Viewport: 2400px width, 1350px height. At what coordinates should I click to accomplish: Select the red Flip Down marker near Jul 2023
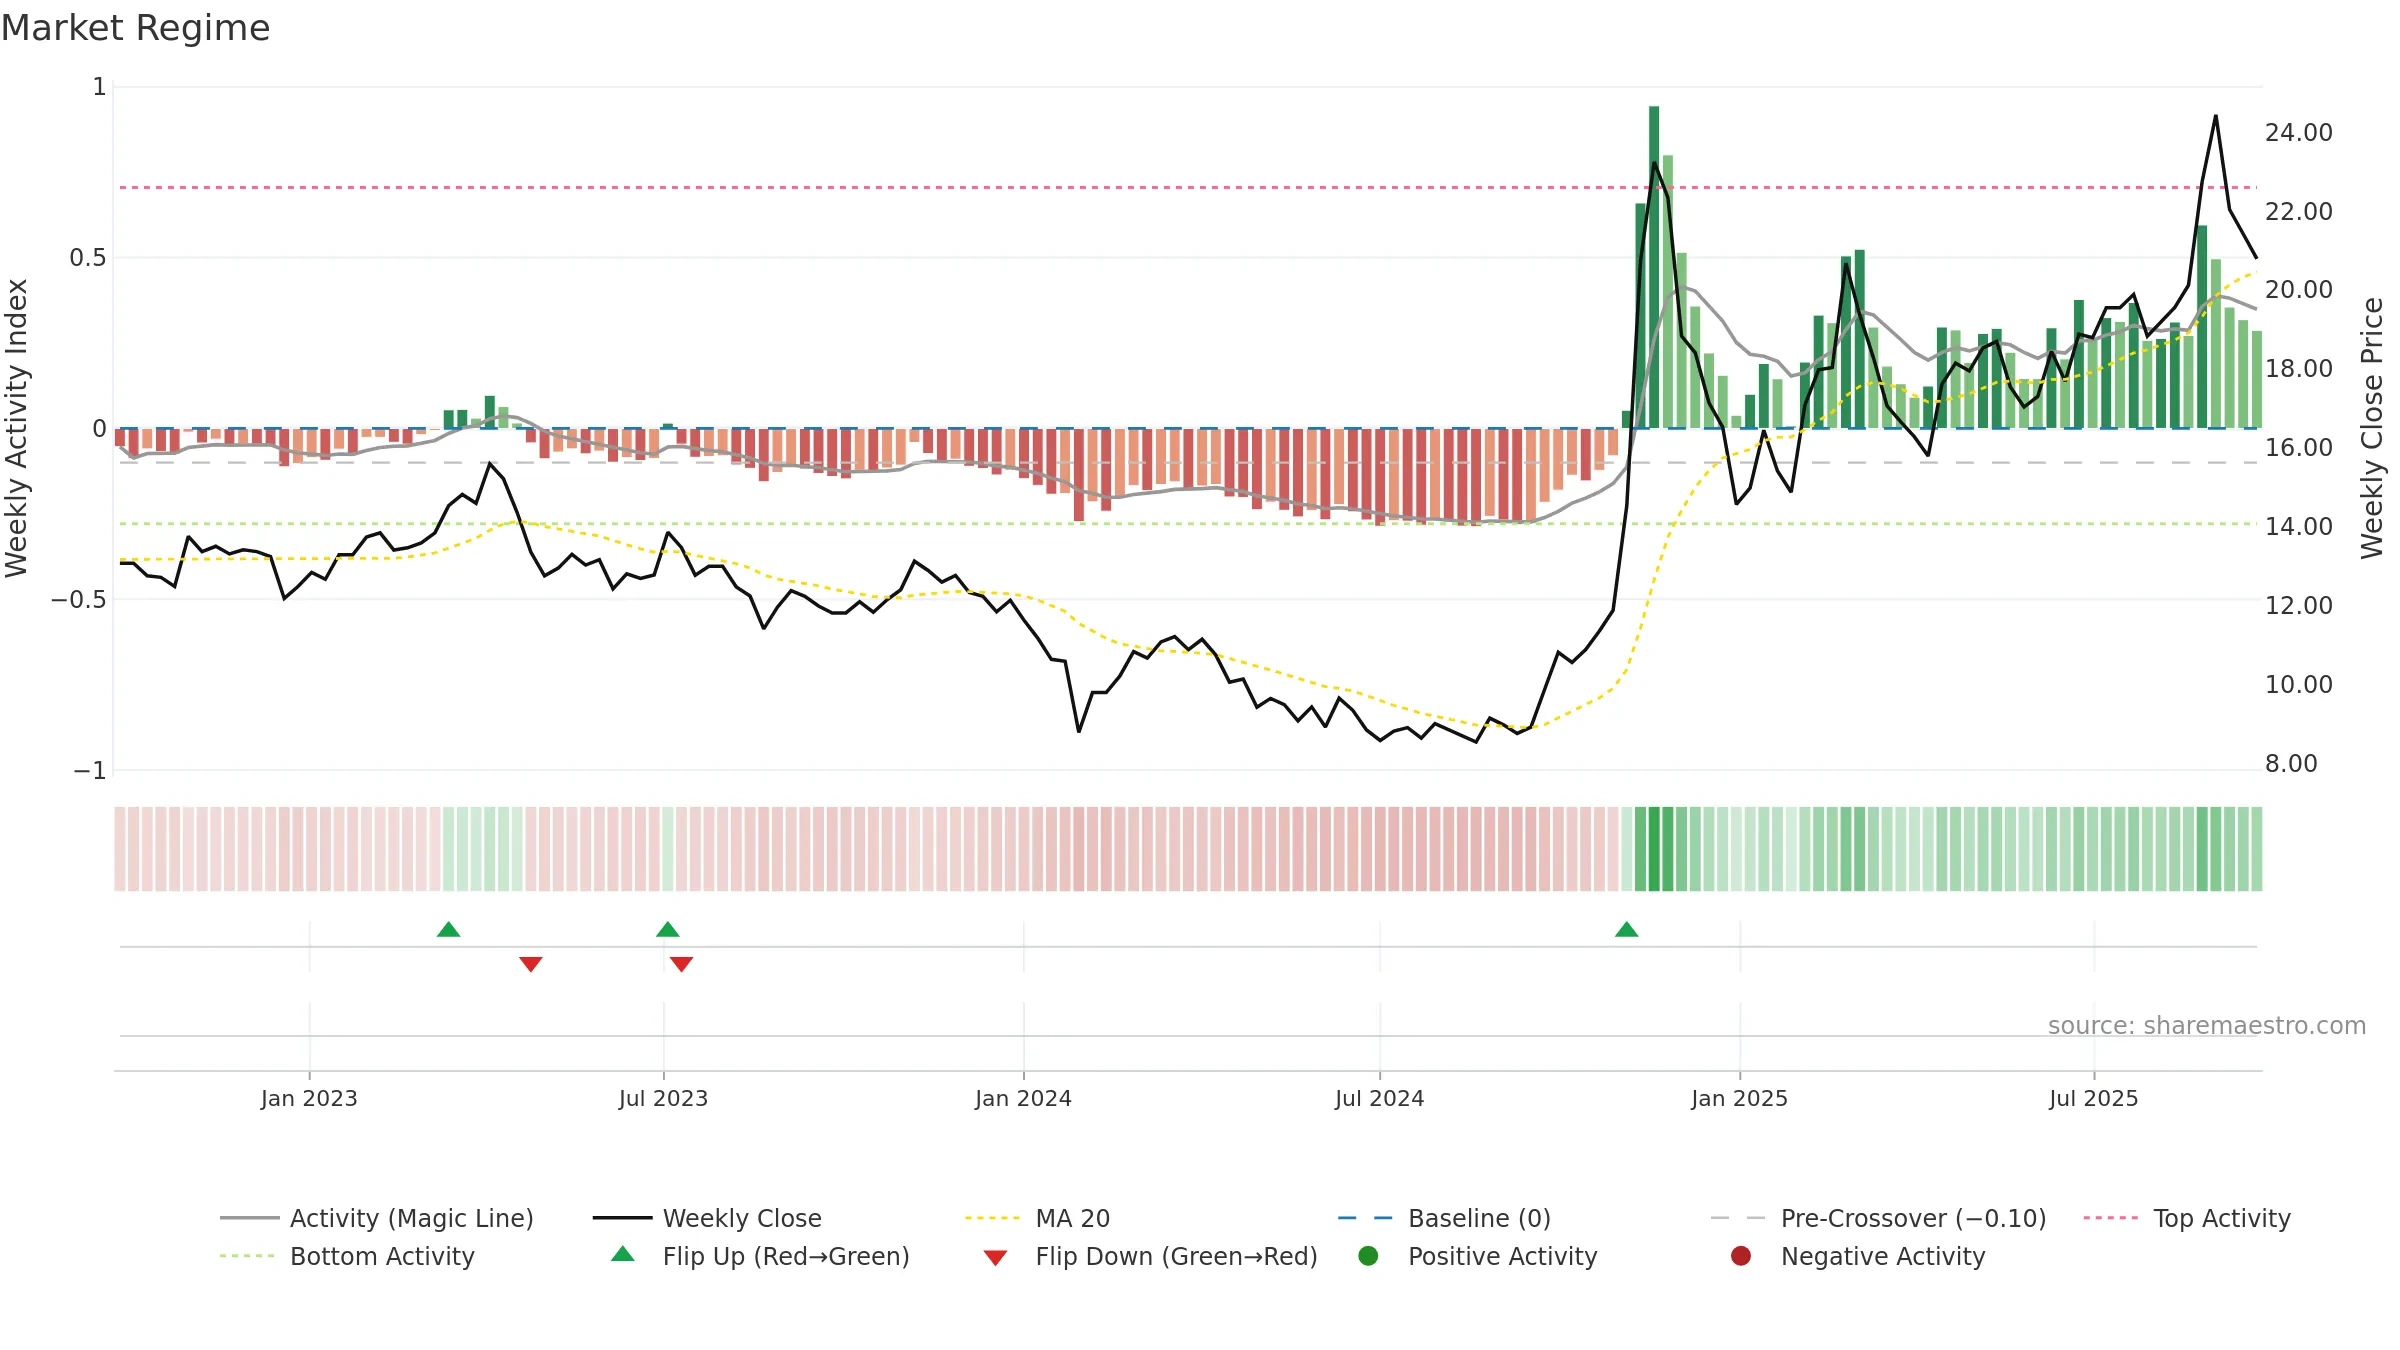pyautogui.click(x=682, y=964)
